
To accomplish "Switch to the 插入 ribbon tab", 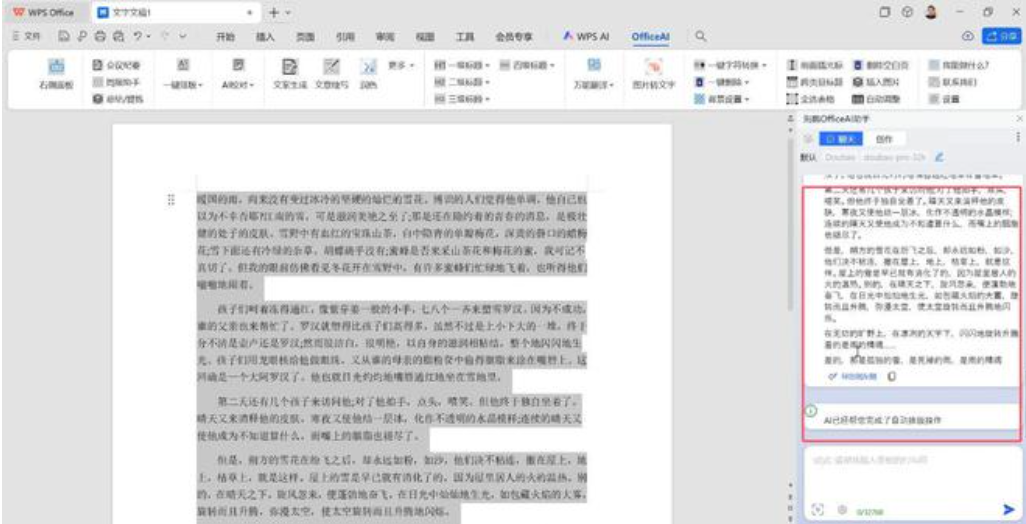I will click(x=265, y=37).
